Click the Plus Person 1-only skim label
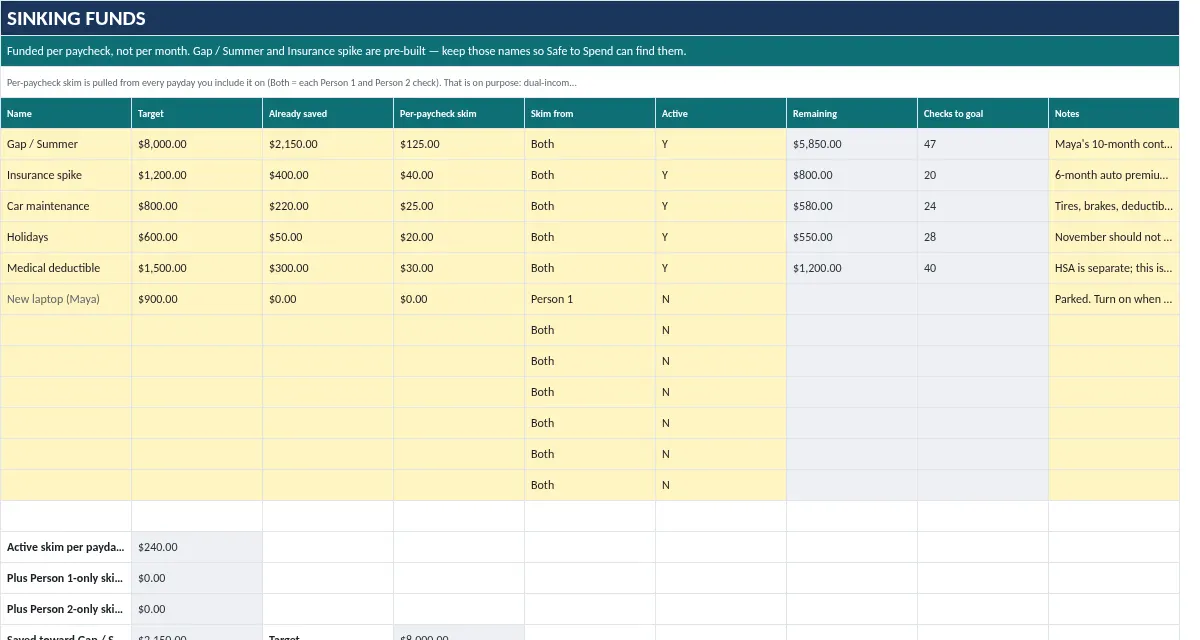The image size is (1200, 640). click(66, 578)
